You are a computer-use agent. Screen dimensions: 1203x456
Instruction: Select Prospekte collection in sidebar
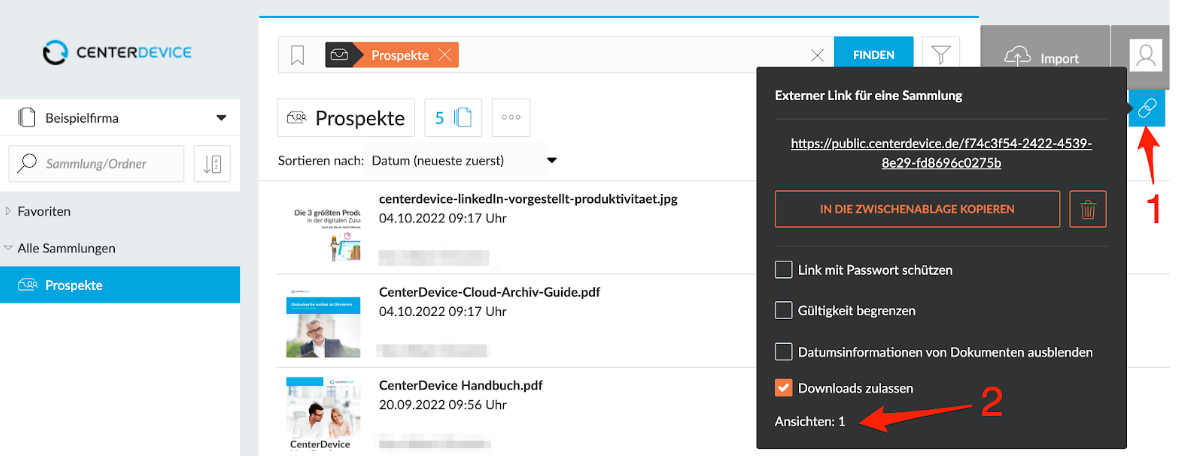click(x=120, y=285)
